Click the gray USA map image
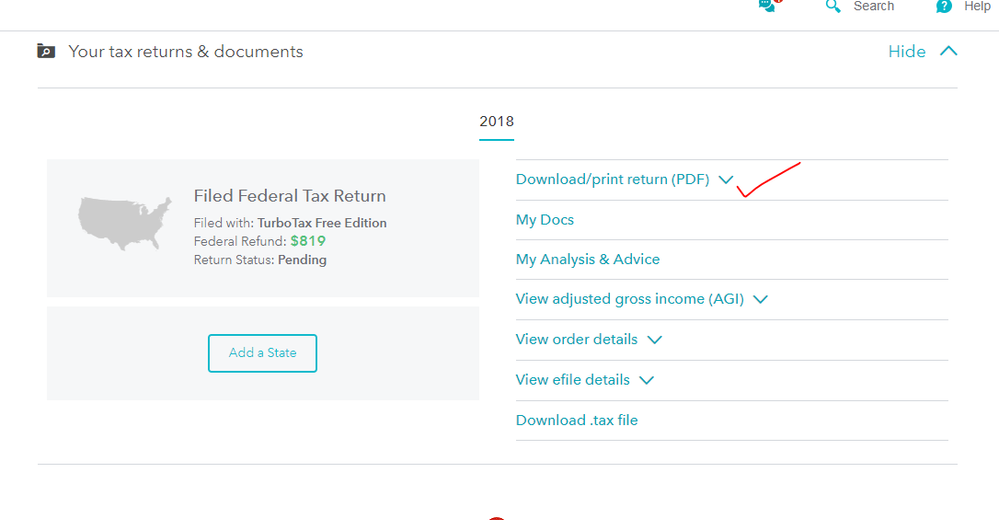This screenshot has width=999, height=520. pos(125,223)
